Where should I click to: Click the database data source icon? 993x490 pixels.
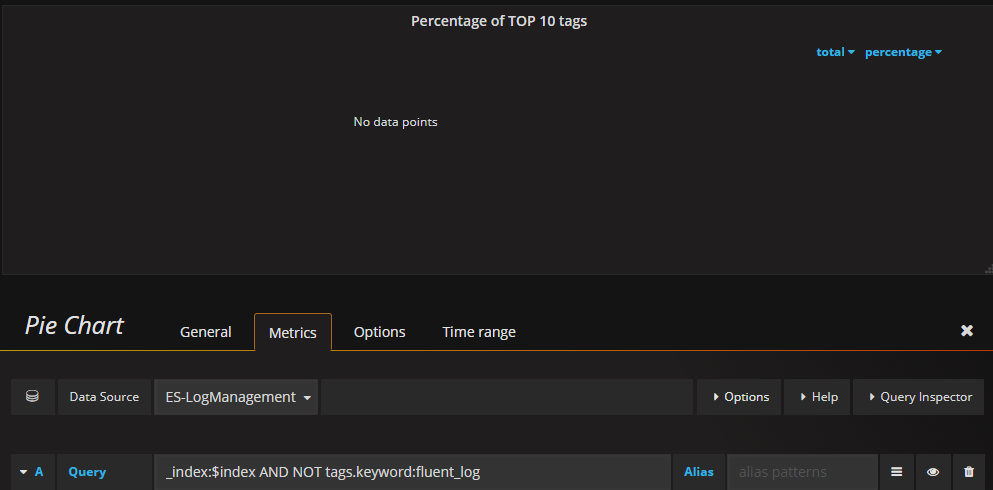click(32, 396)
